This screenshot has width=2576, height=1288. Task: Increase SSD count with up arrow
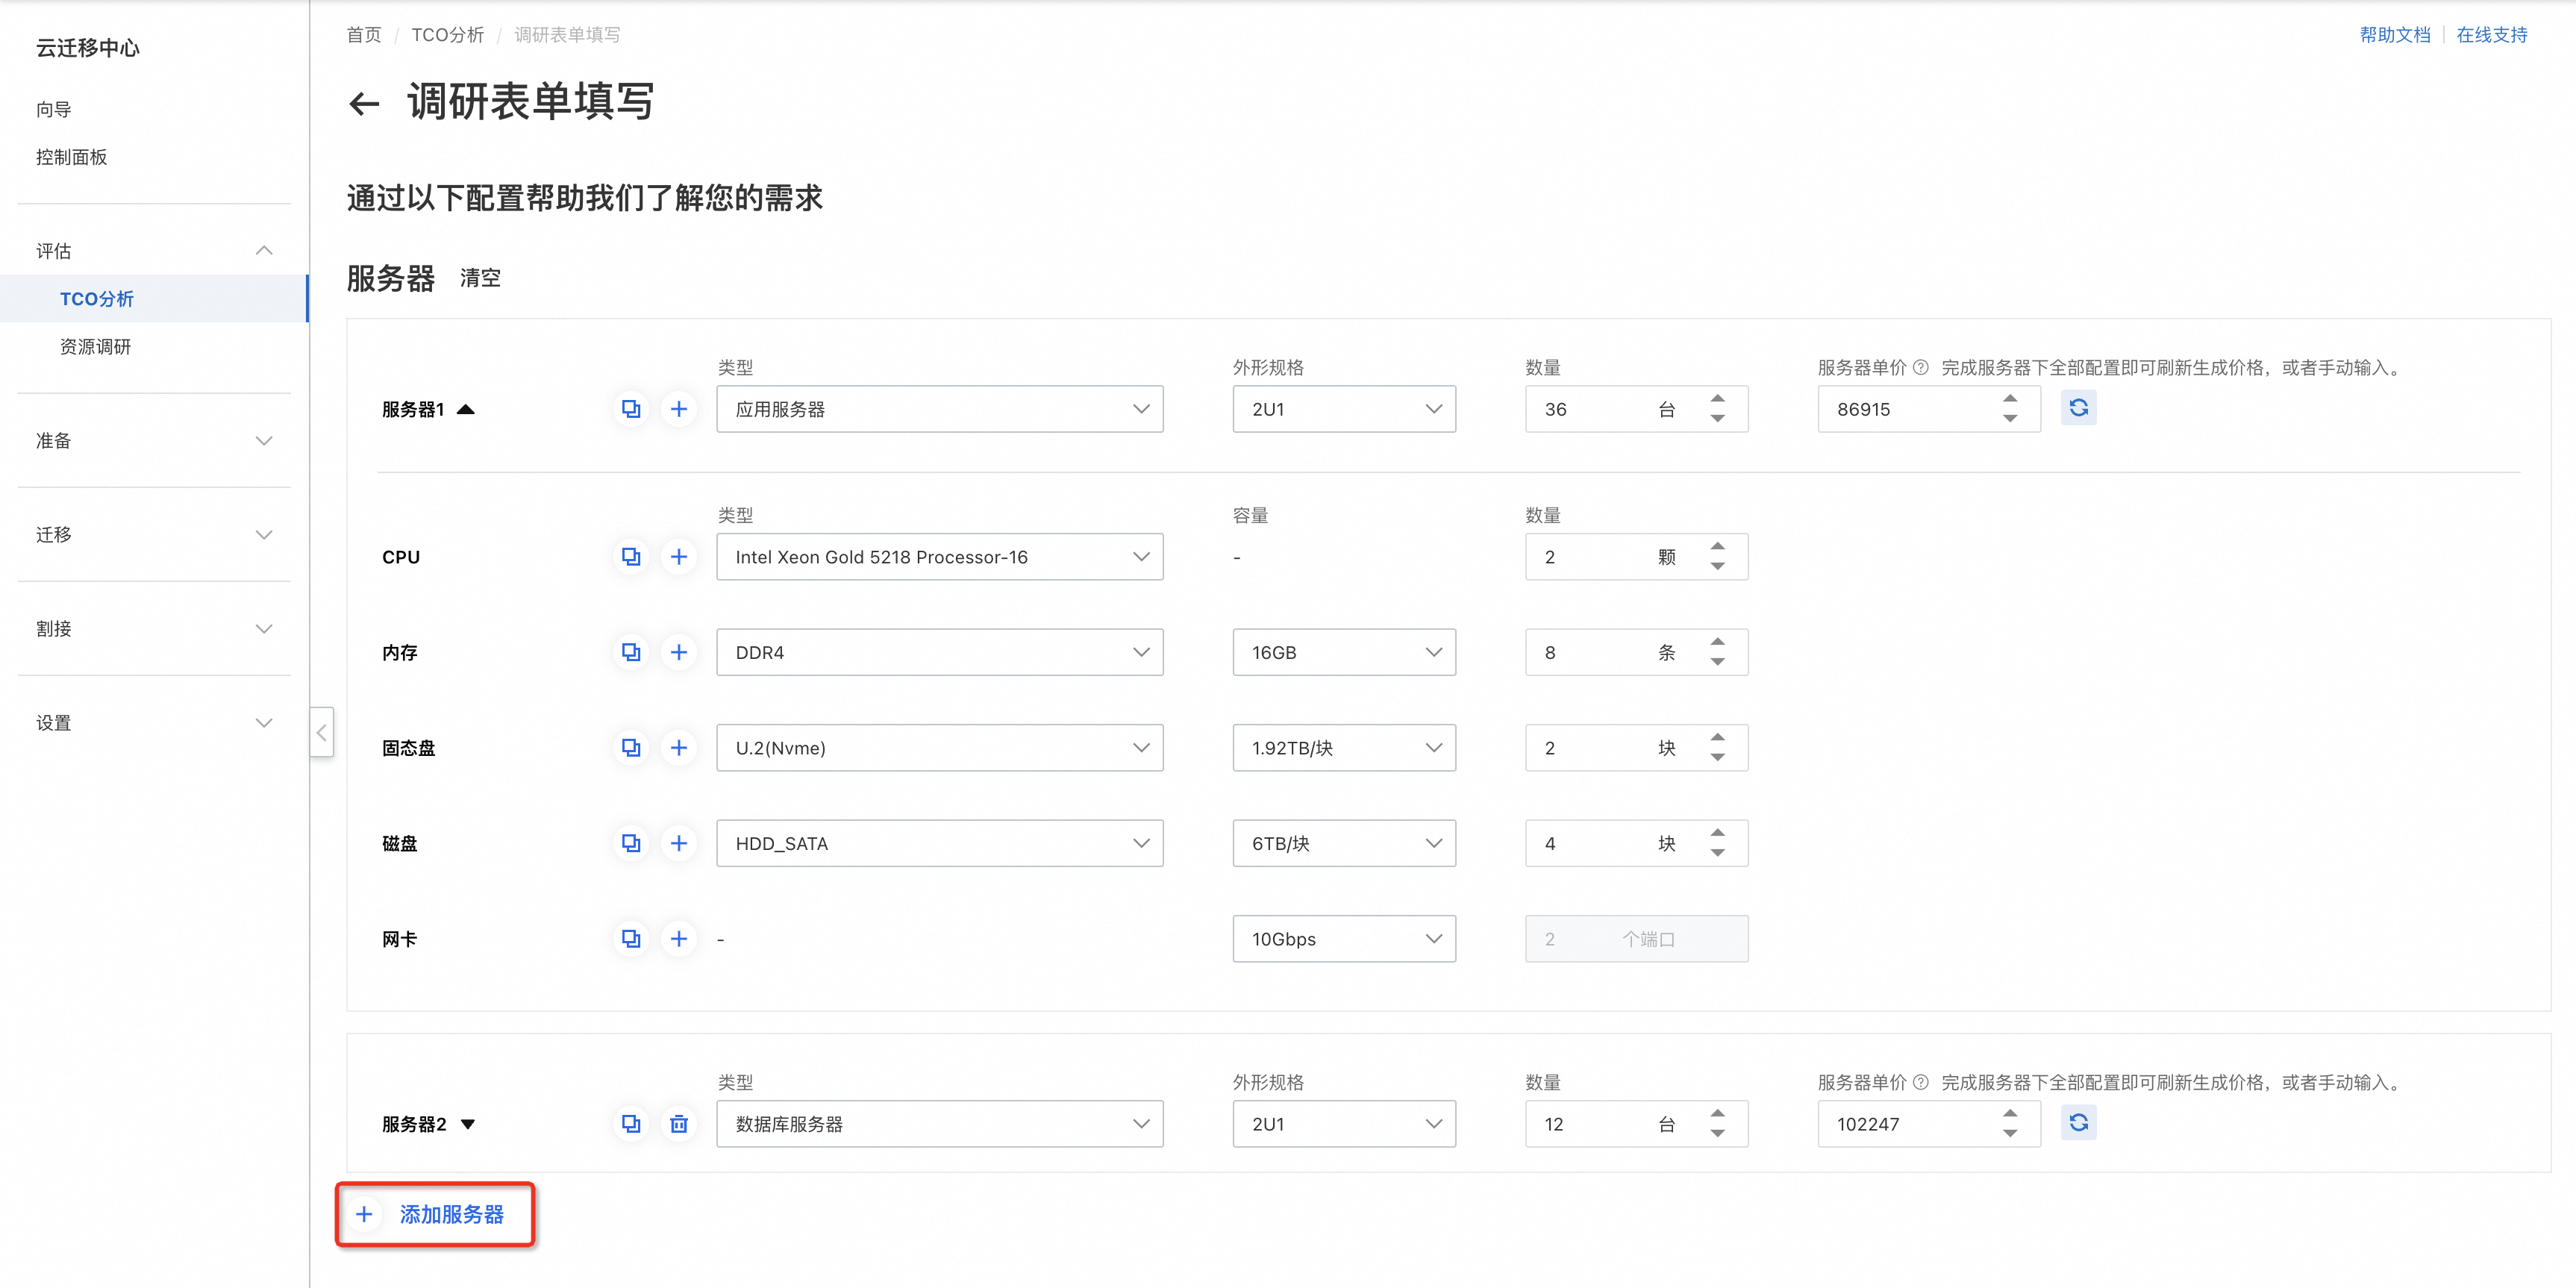1717,737
